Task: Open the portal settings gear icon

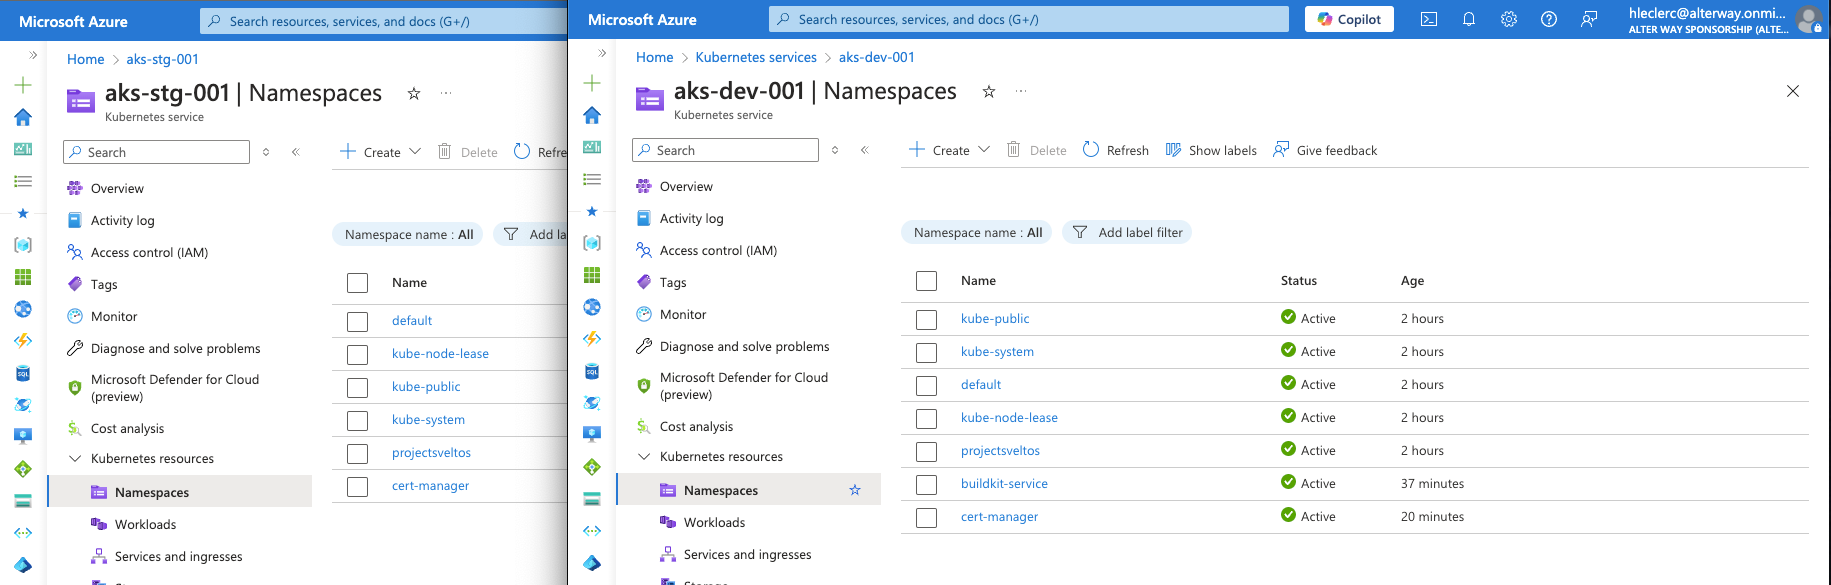Action: click(1509, 19)
